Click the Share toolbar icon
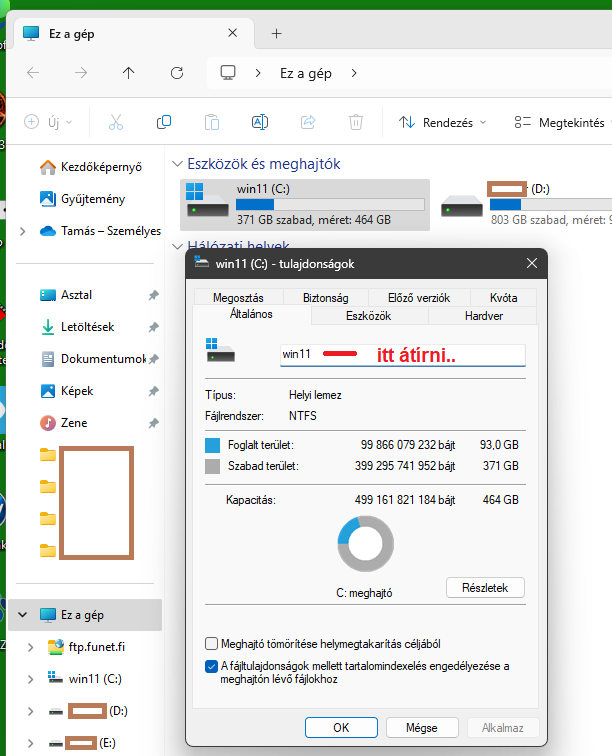The image size is (612, 756). [308, 122]
